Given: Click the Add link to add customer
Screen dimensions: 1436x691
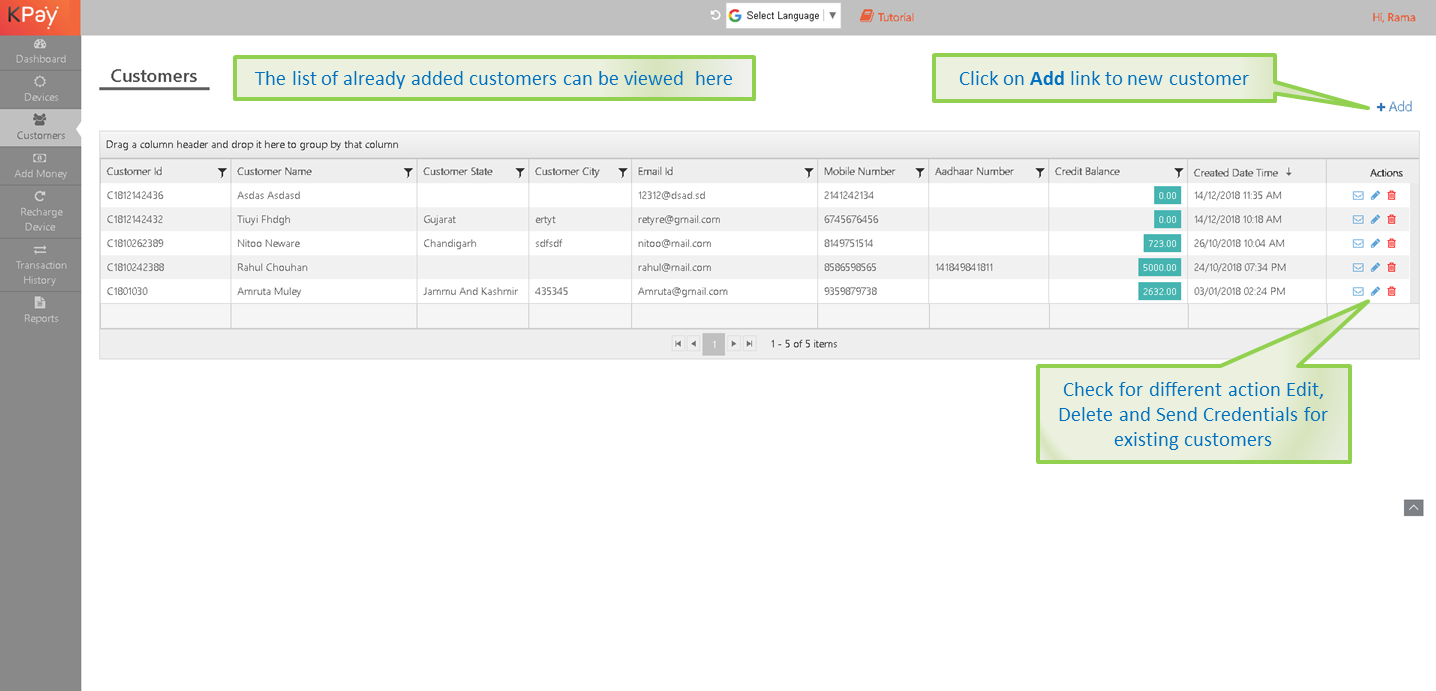Looking at the screenshot, I should [1394, 107].
